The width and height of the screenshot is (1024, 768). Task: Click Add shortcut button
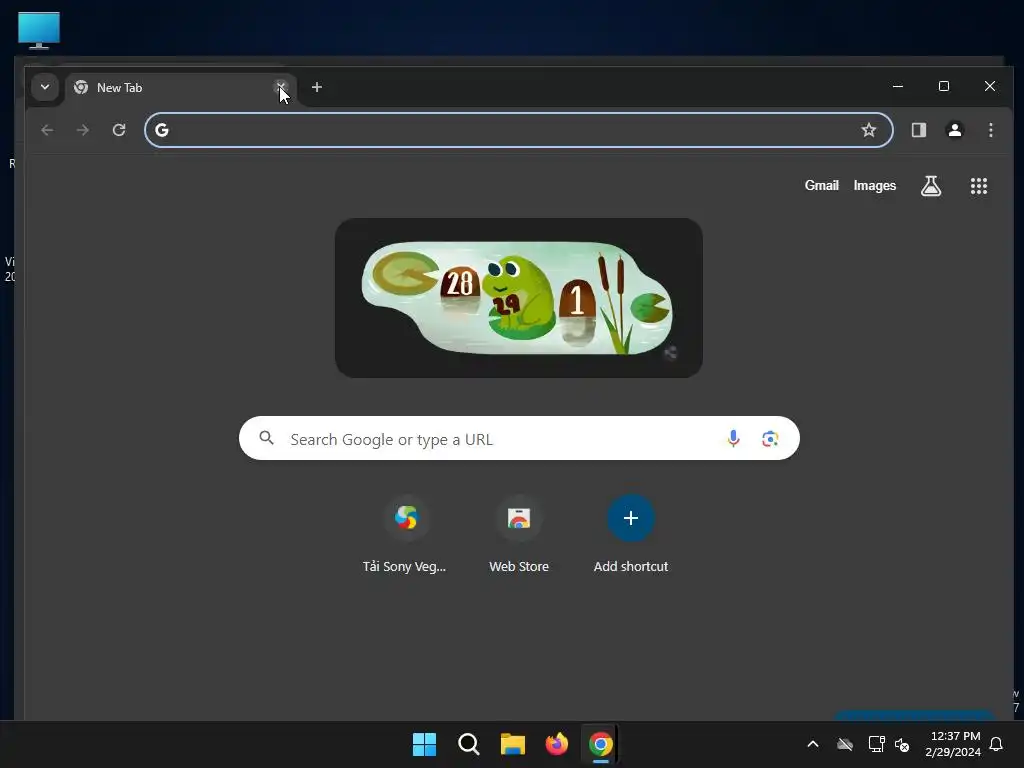pos(631,536)
